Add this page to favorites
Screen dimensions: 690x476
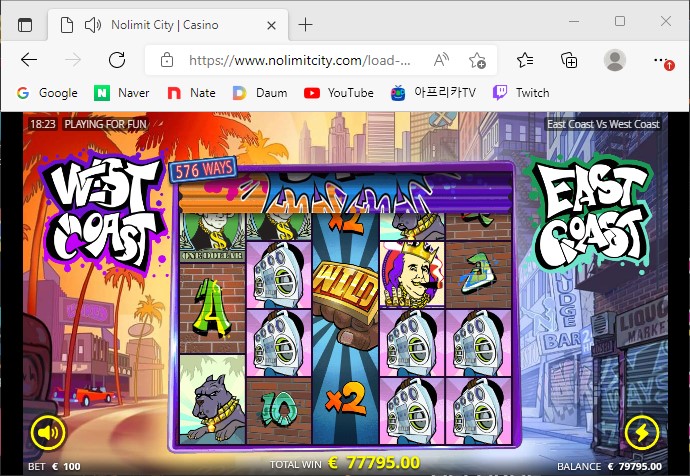[x=477, y=60]
